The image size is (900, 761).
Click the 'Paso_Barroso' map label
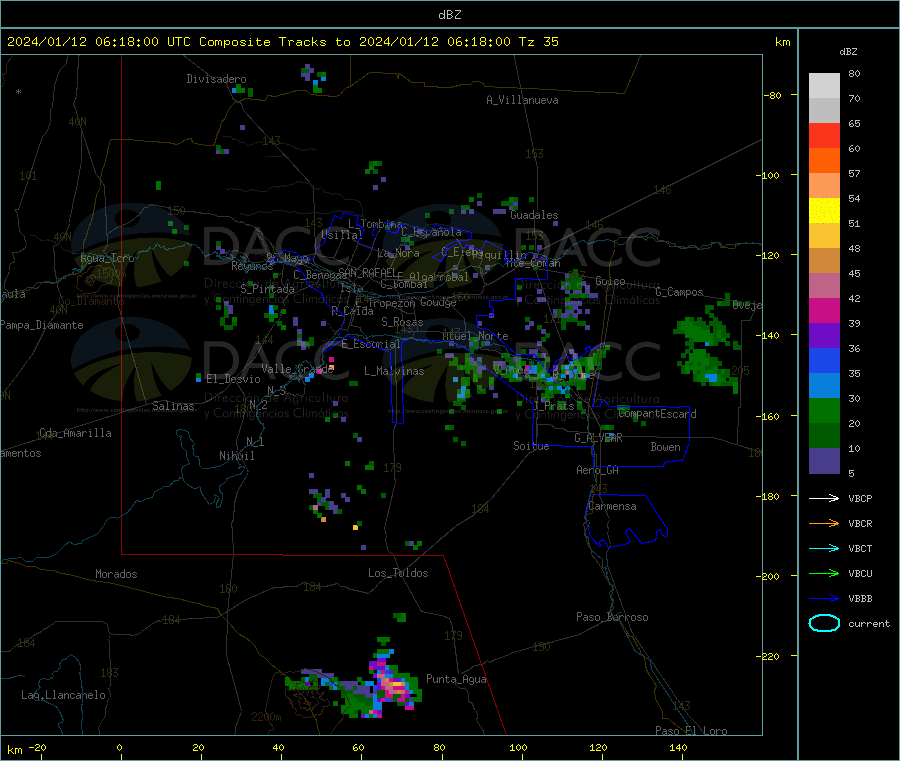point(612,617)
